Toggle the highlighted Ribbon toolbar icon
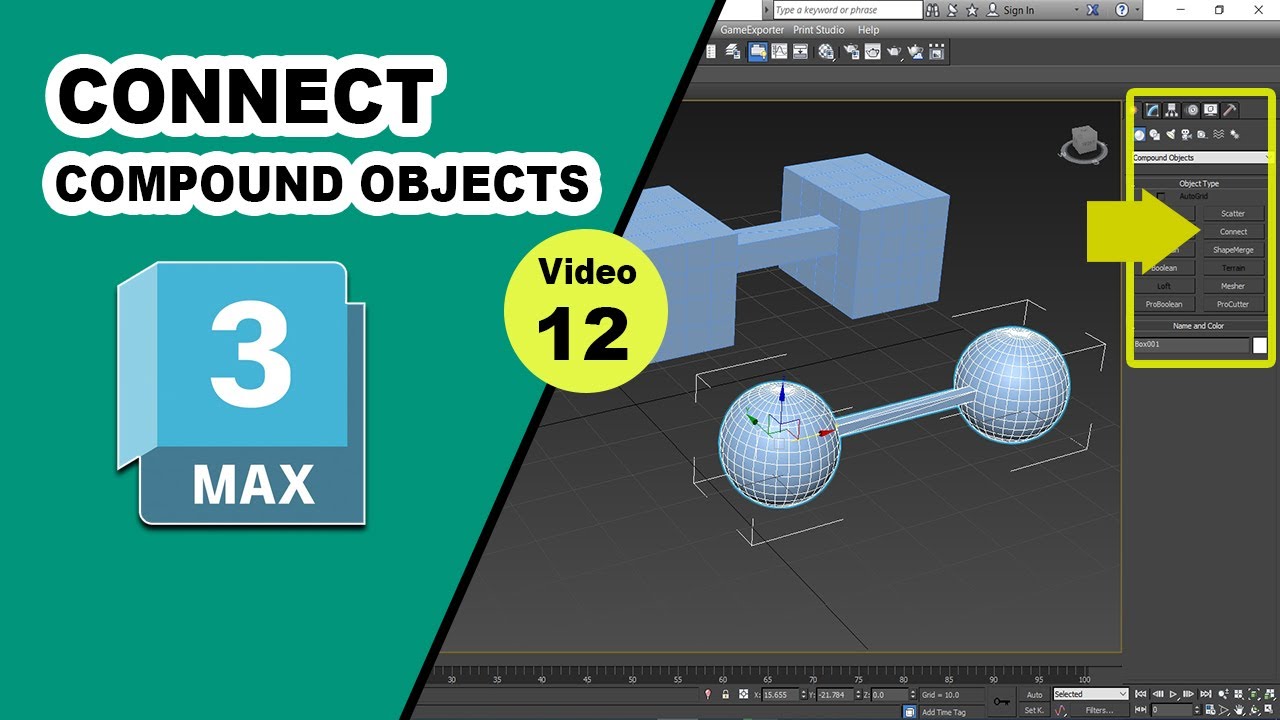This screenshot has height=720, width=1280. click(x=758, y=52)
